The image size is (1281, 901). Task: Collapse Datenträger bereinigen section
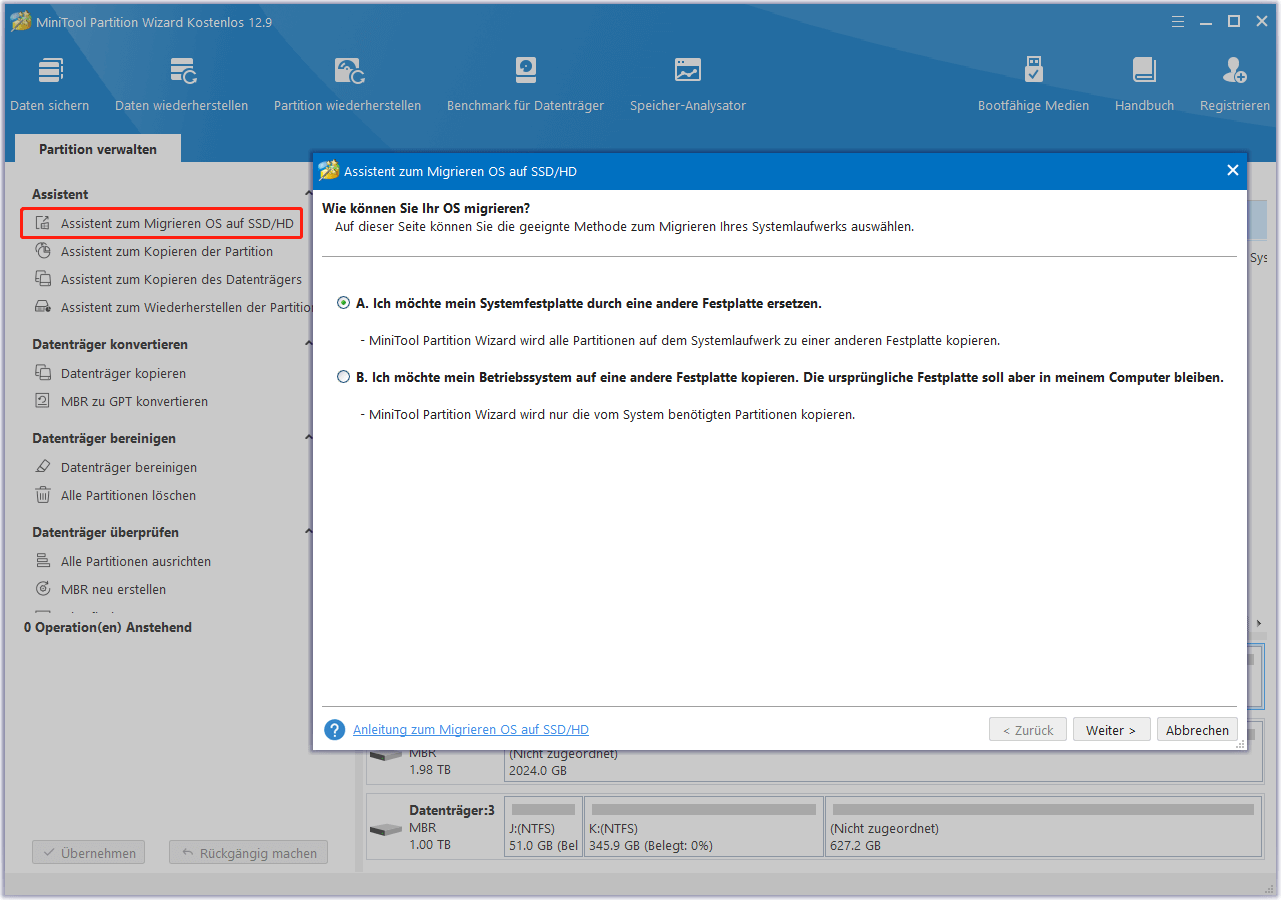click(x=308, y=438)
